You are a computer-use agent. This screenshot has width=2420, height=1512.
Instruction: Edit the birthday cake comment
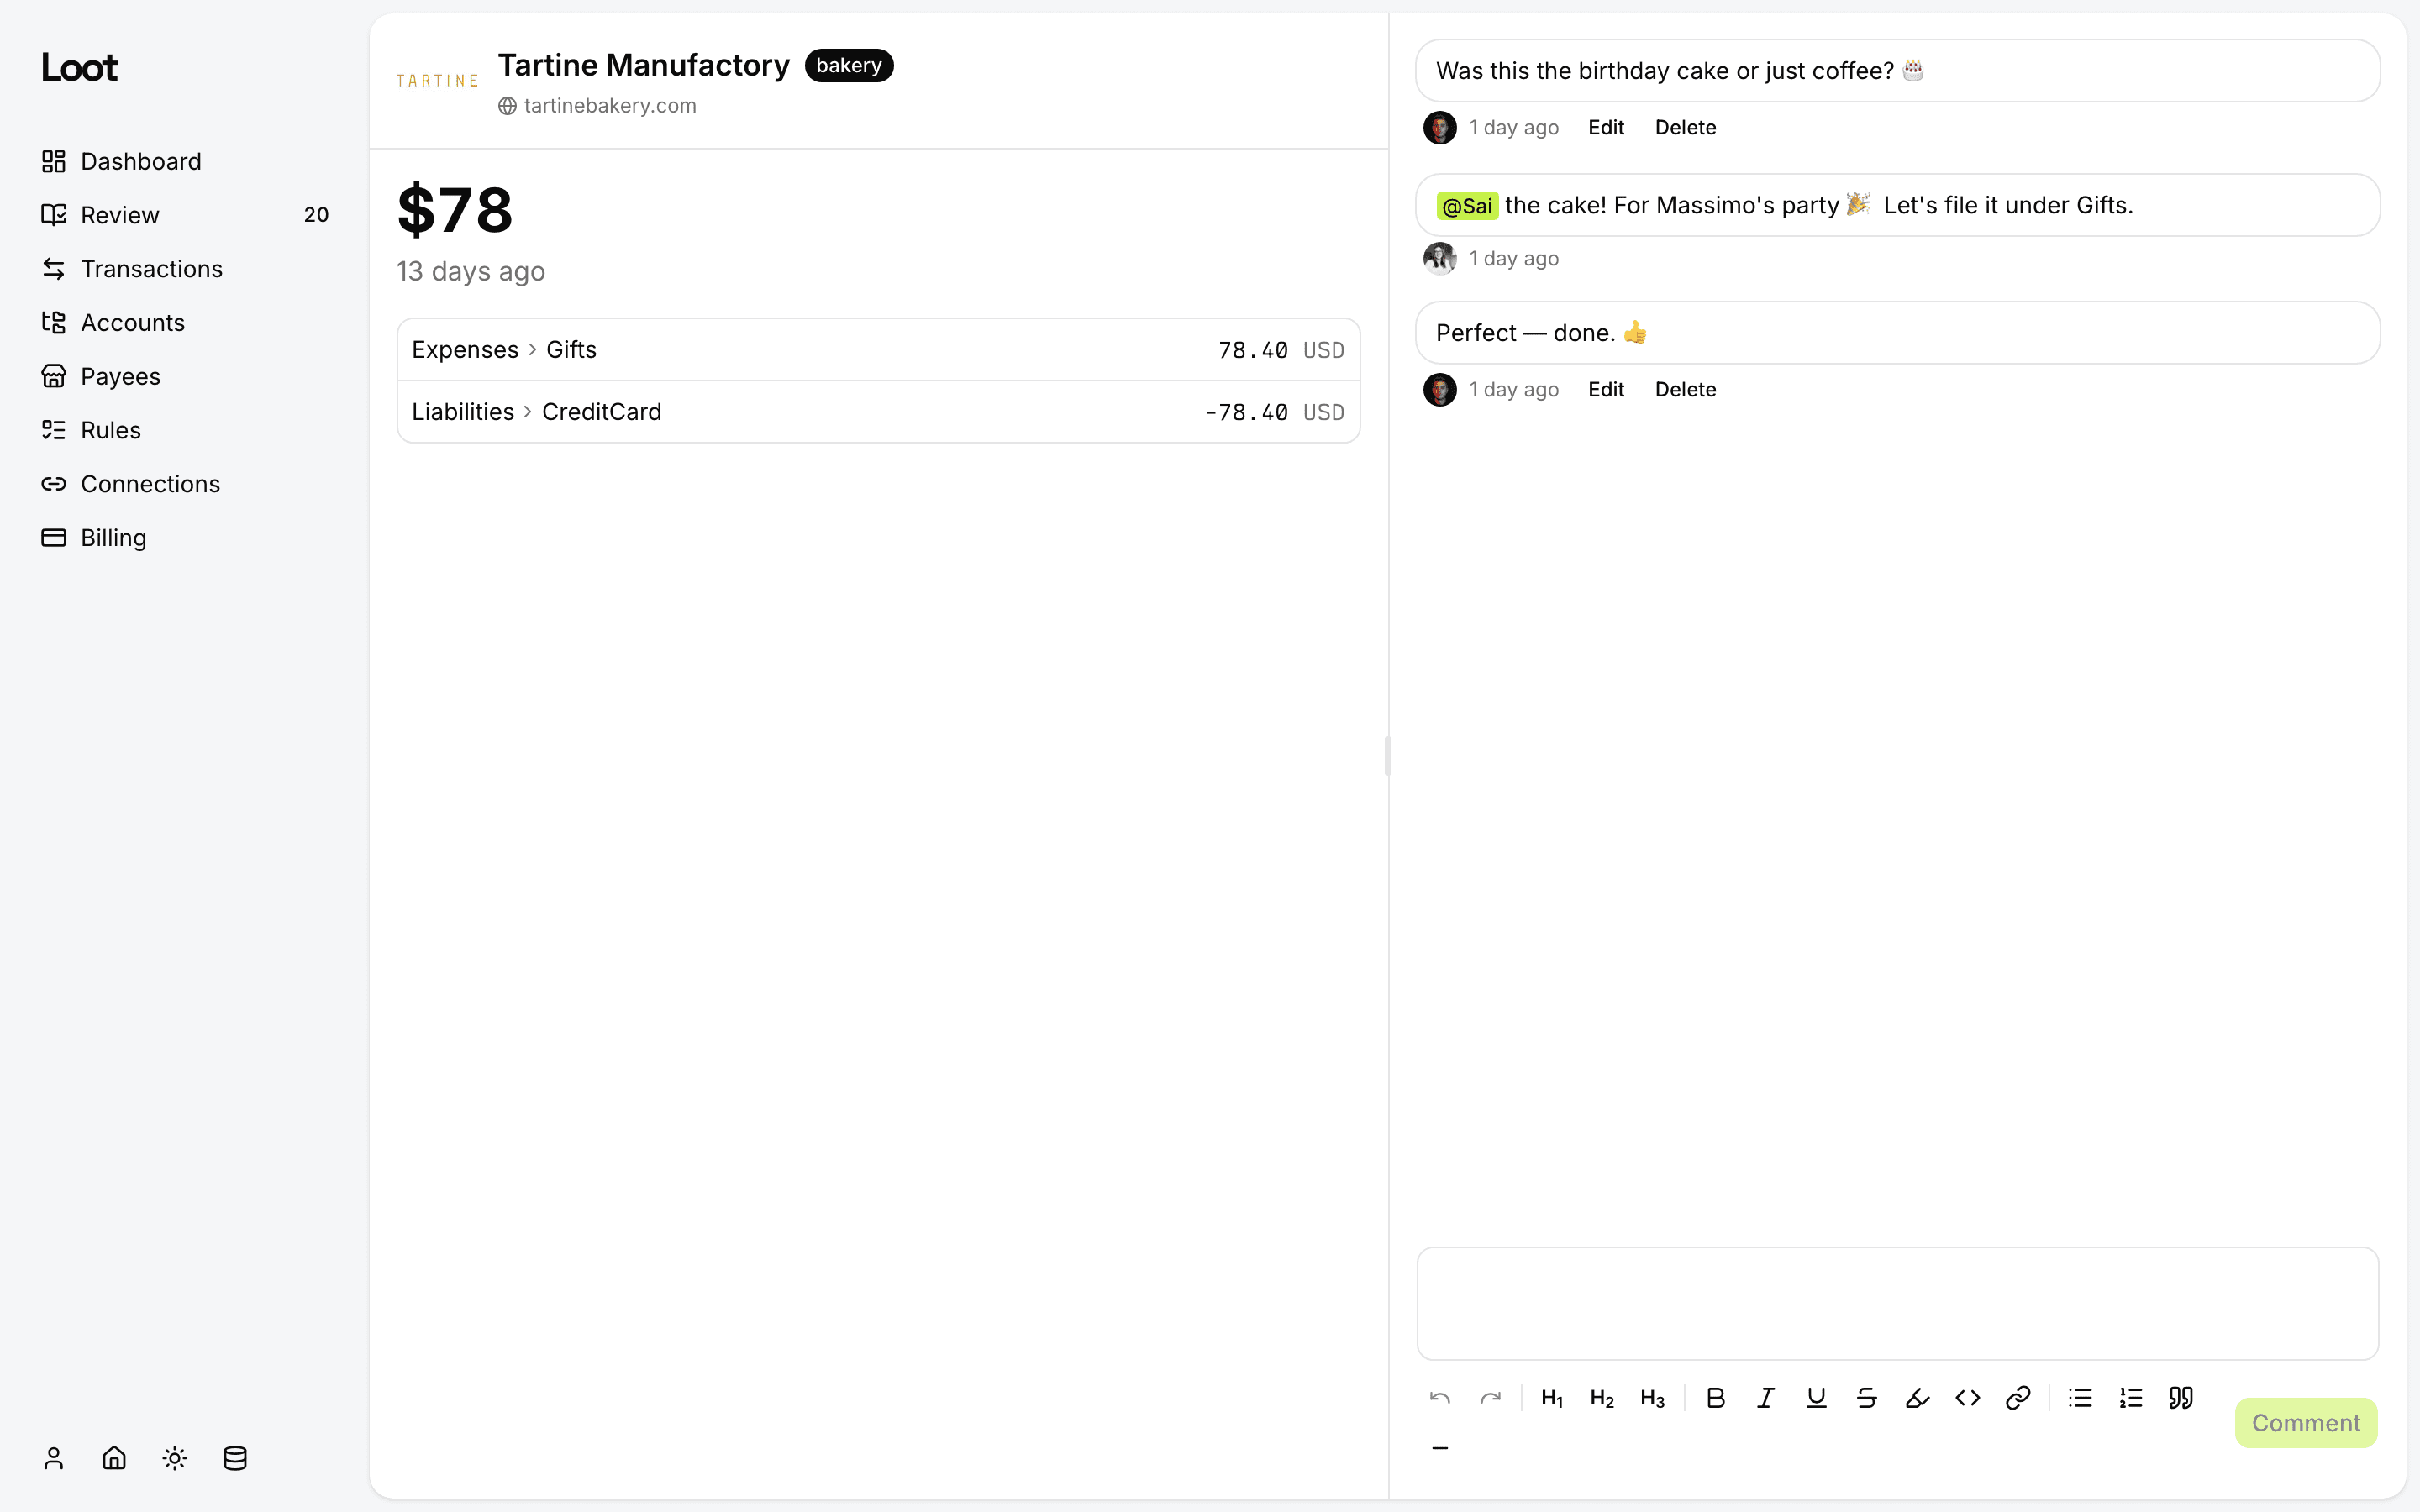coord(1606,128)
